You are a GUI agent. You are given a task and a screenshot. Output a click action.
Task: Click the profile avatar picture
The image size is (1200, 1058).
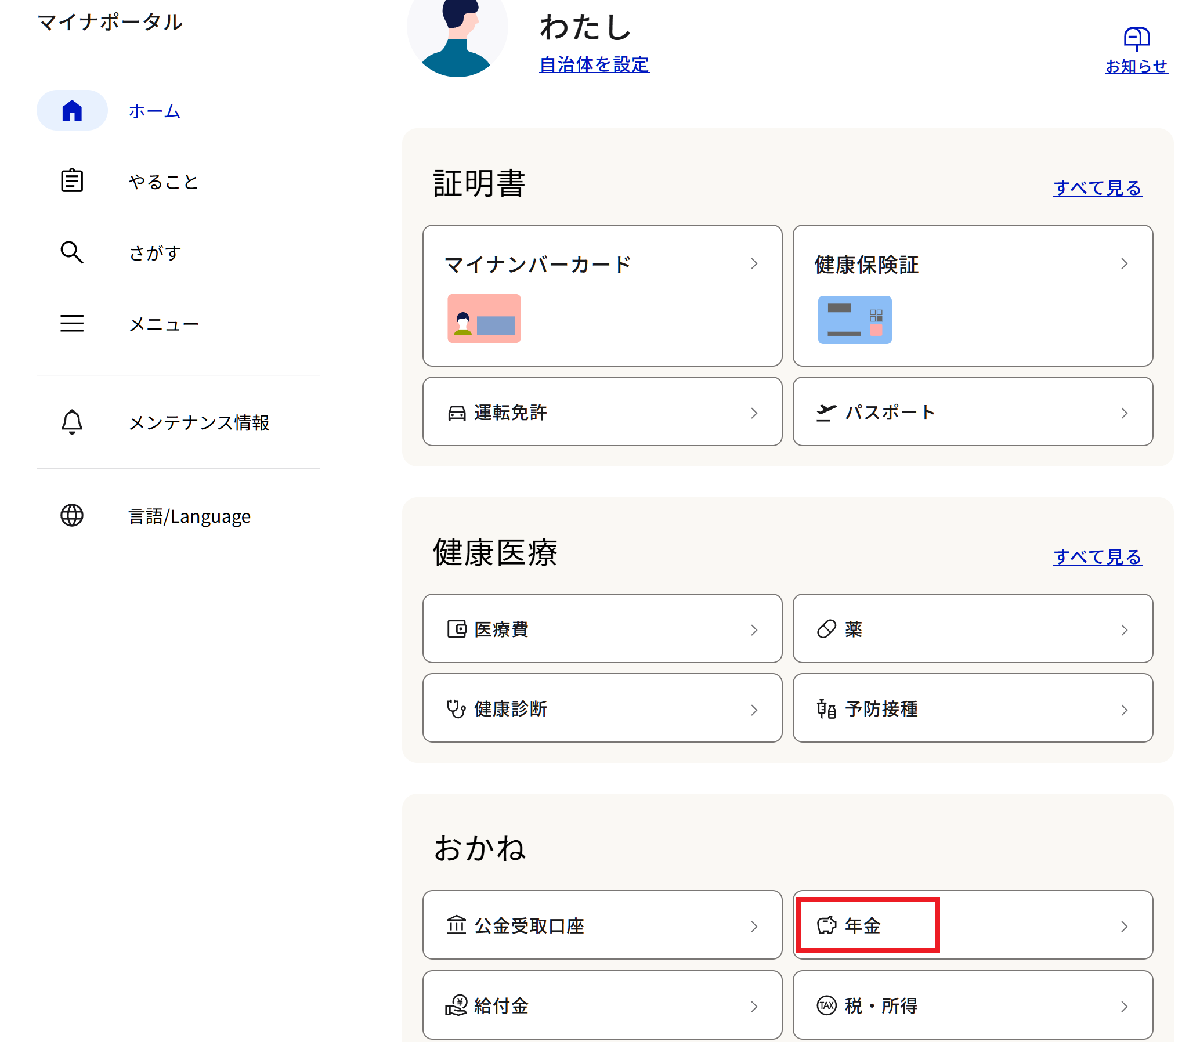pyautogui.click(x=458, y=36)
